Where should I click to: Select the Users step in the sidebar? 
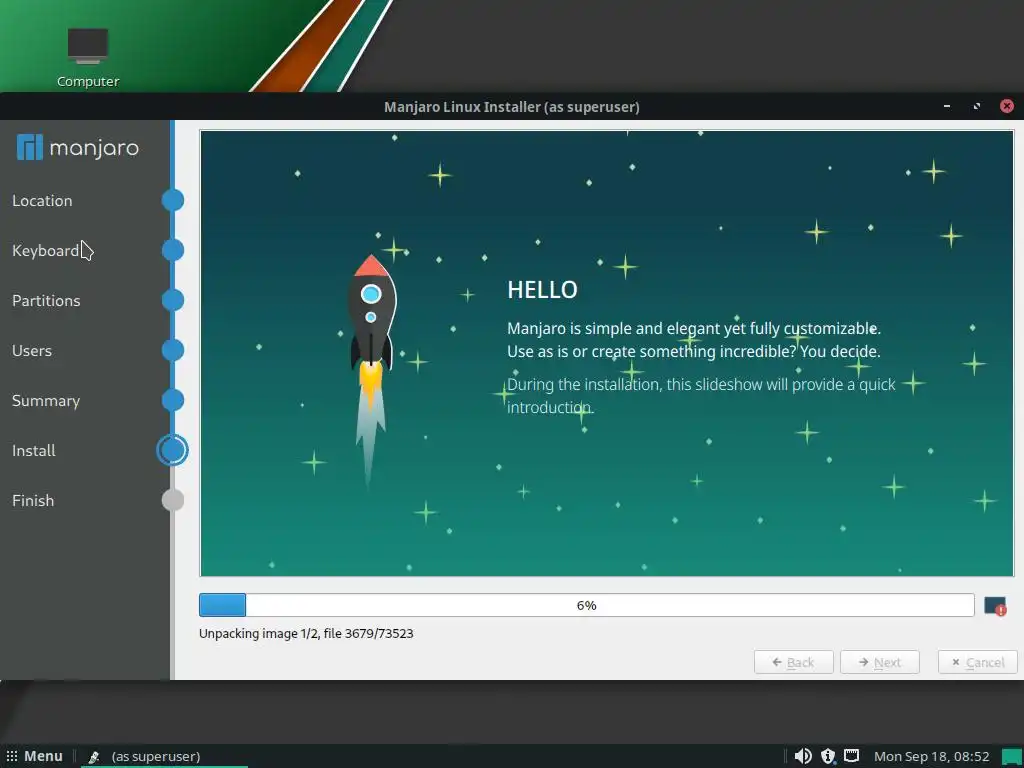click(x=31, y=351)
